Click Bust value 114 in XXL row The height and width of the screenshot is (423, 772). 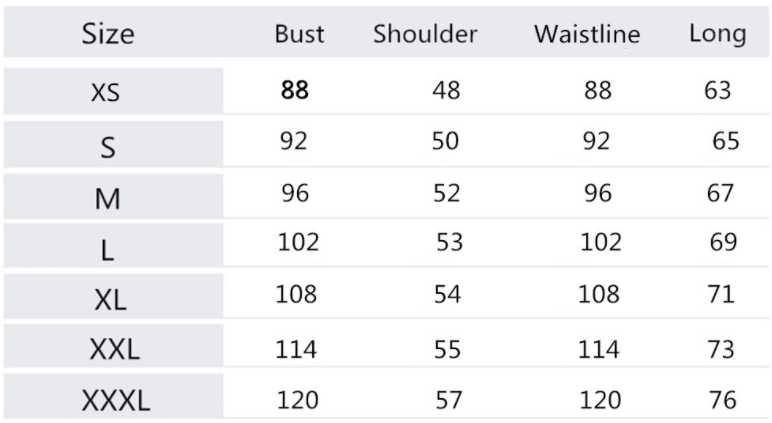click(x=297, y=350)
